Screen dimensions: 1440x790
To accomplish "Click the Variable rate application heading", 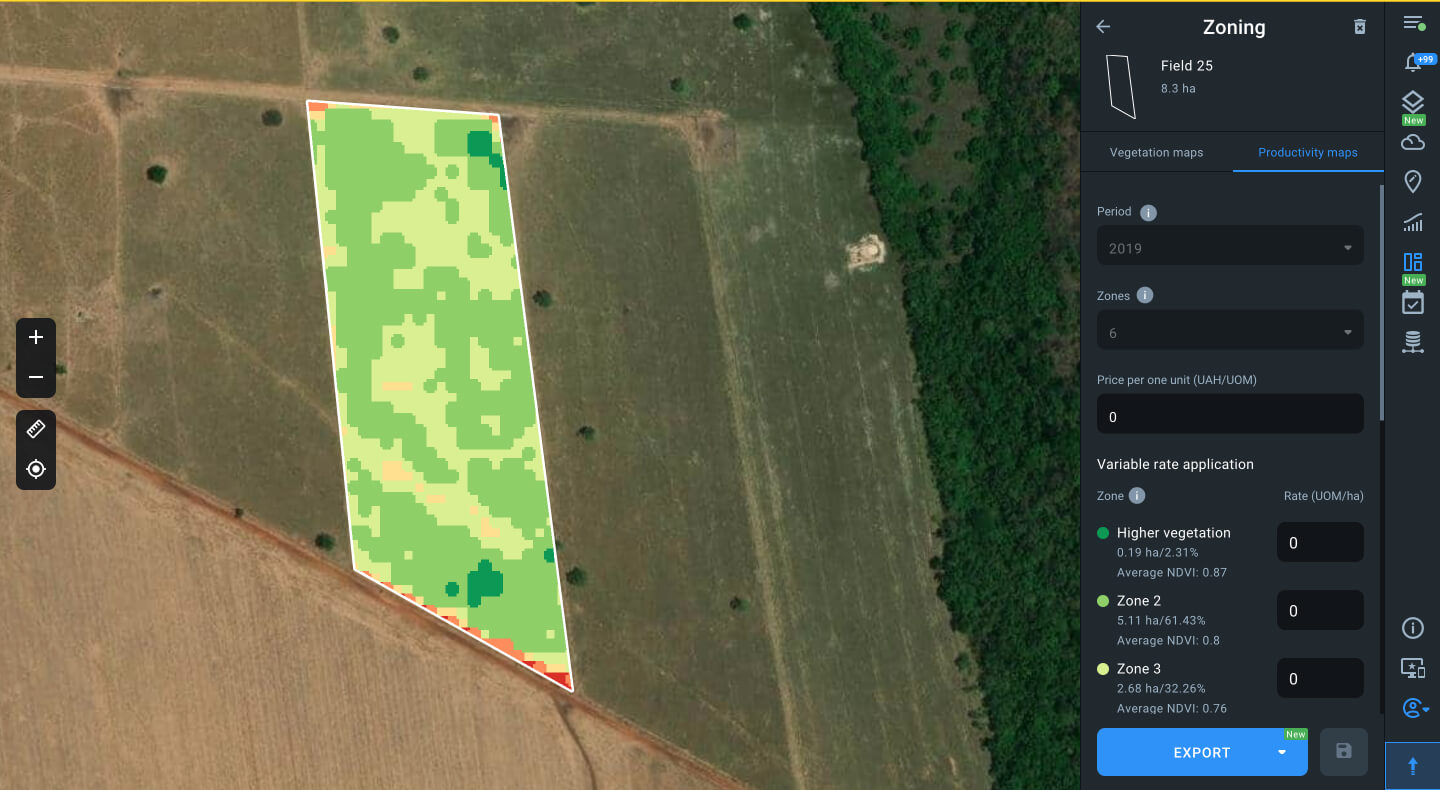I will click(1175, 464).
